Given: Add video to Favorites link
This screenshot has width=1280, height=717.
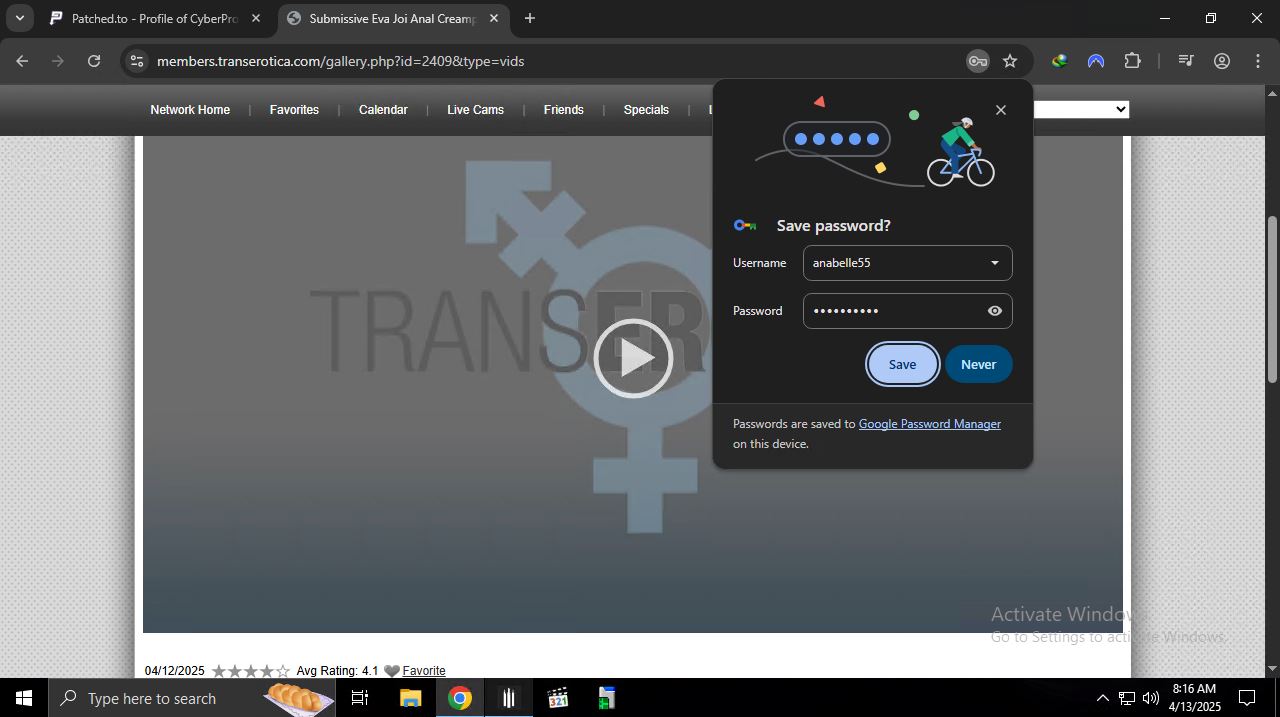Looking at the screenshot, I should coord(423,671).
